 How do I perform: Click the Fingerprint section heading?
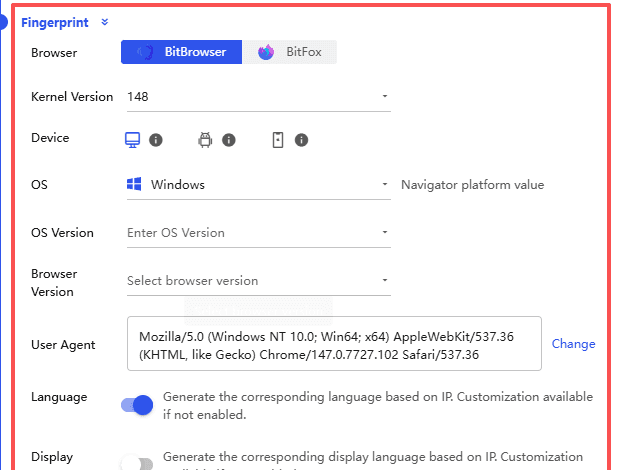(55, 23)
